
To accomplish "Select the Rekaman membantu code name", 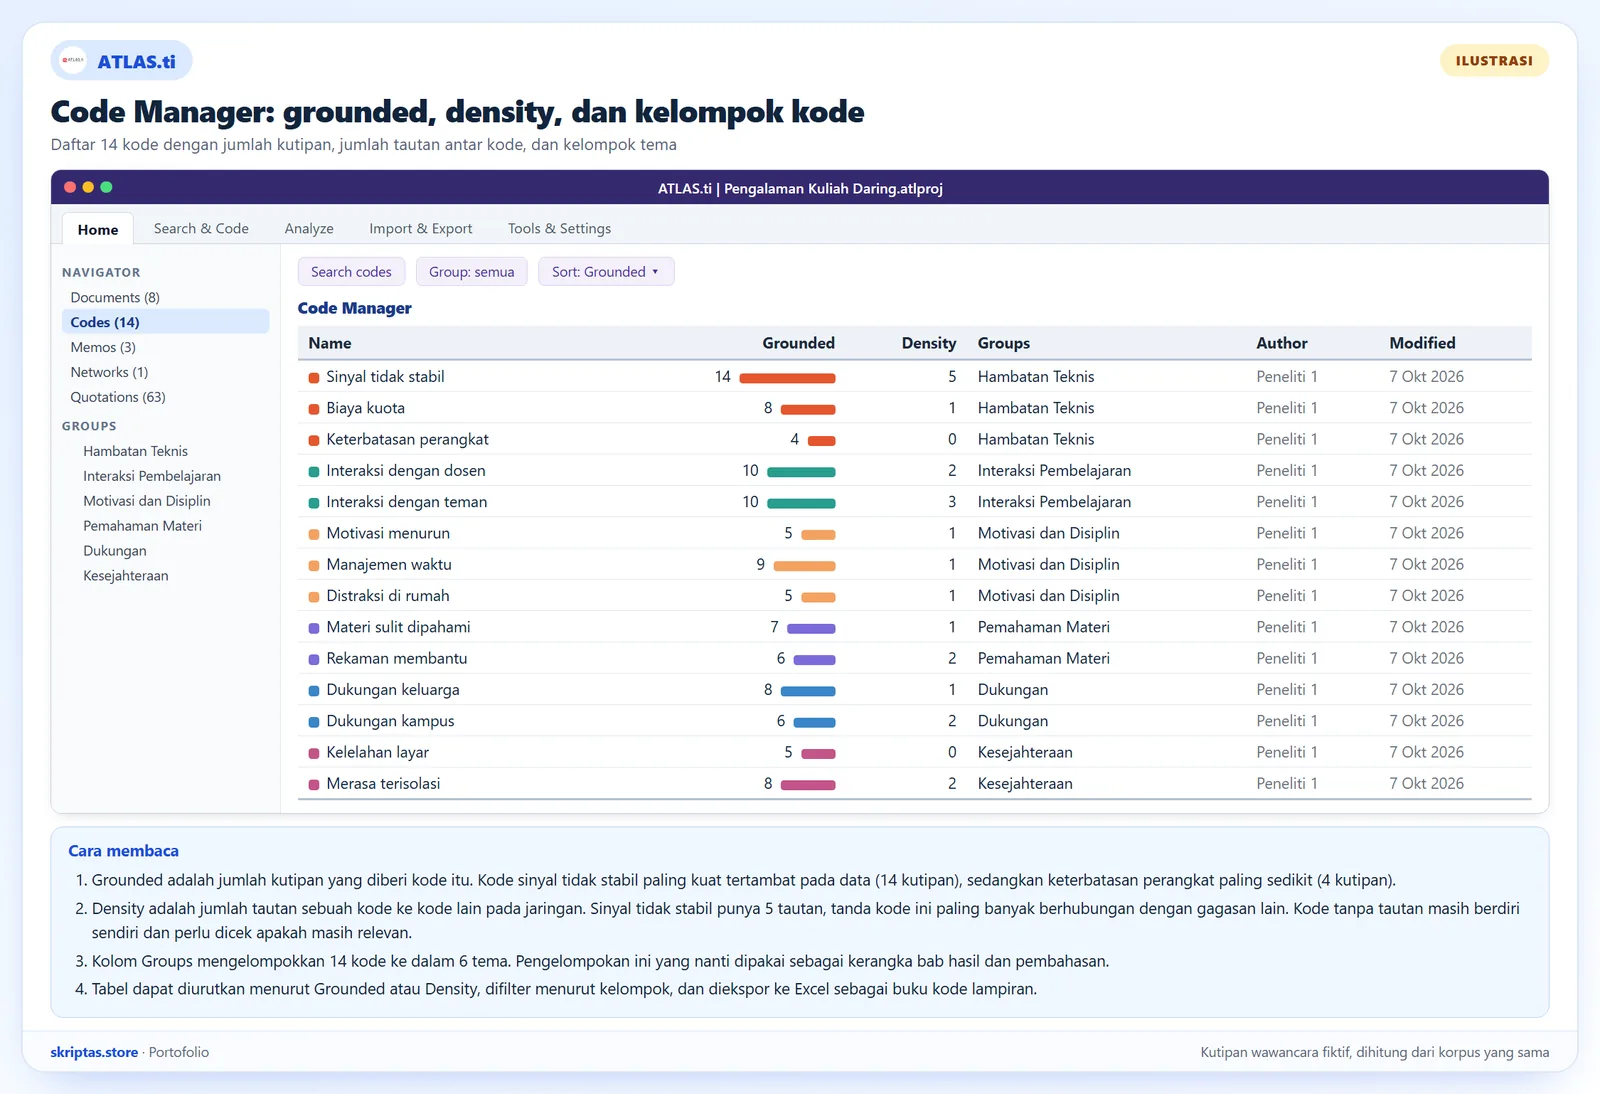I will point(397,658).
